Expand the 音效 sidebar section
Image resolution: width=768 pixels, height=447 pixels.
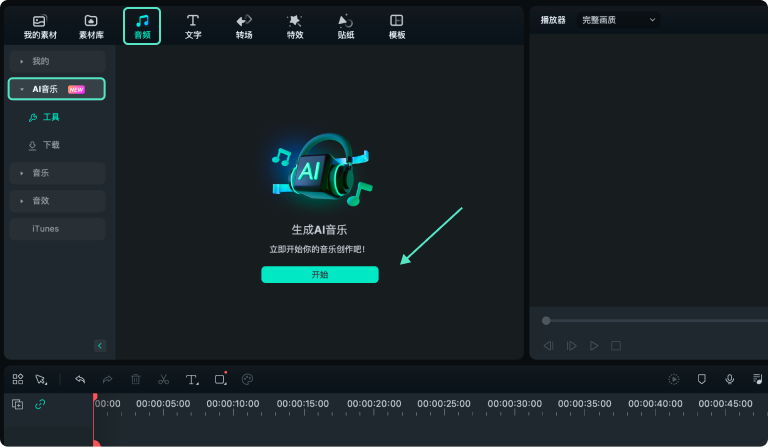click(57, 201)
